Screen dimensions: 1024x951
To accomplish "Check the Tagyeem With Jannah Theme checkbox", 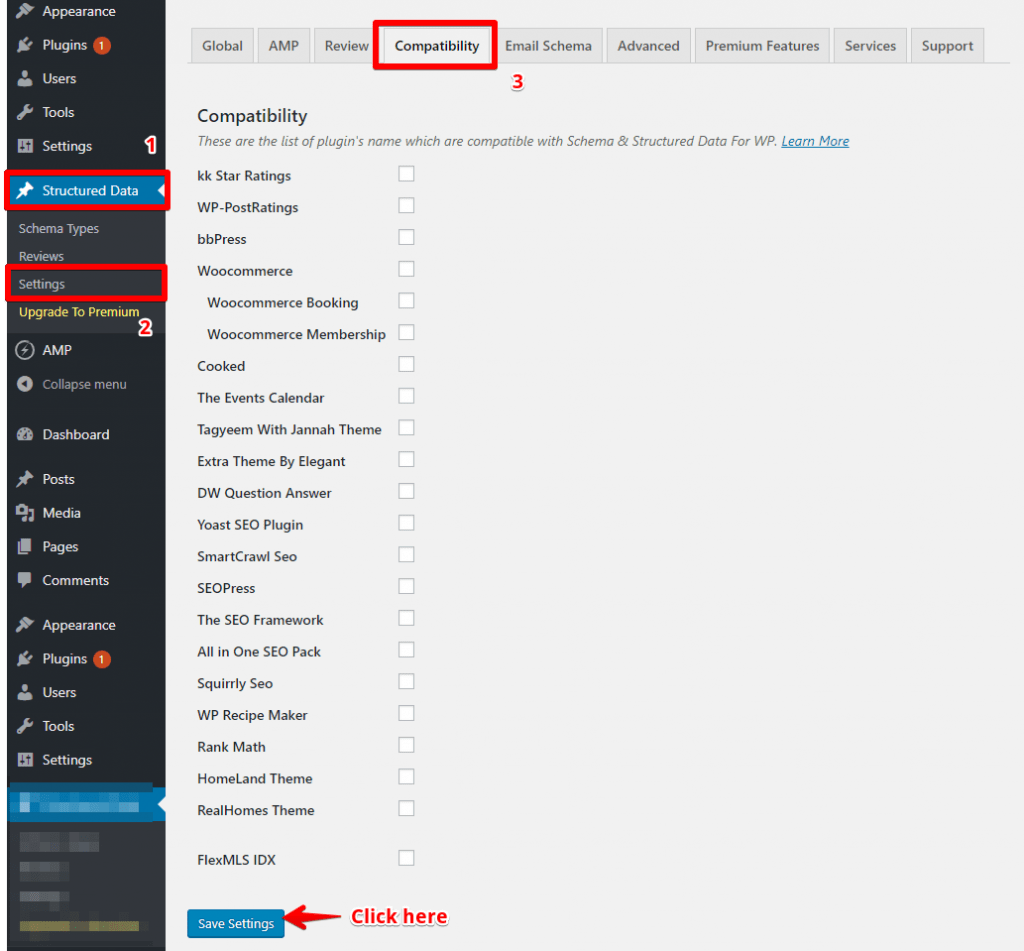I will [x=406, y=428].
